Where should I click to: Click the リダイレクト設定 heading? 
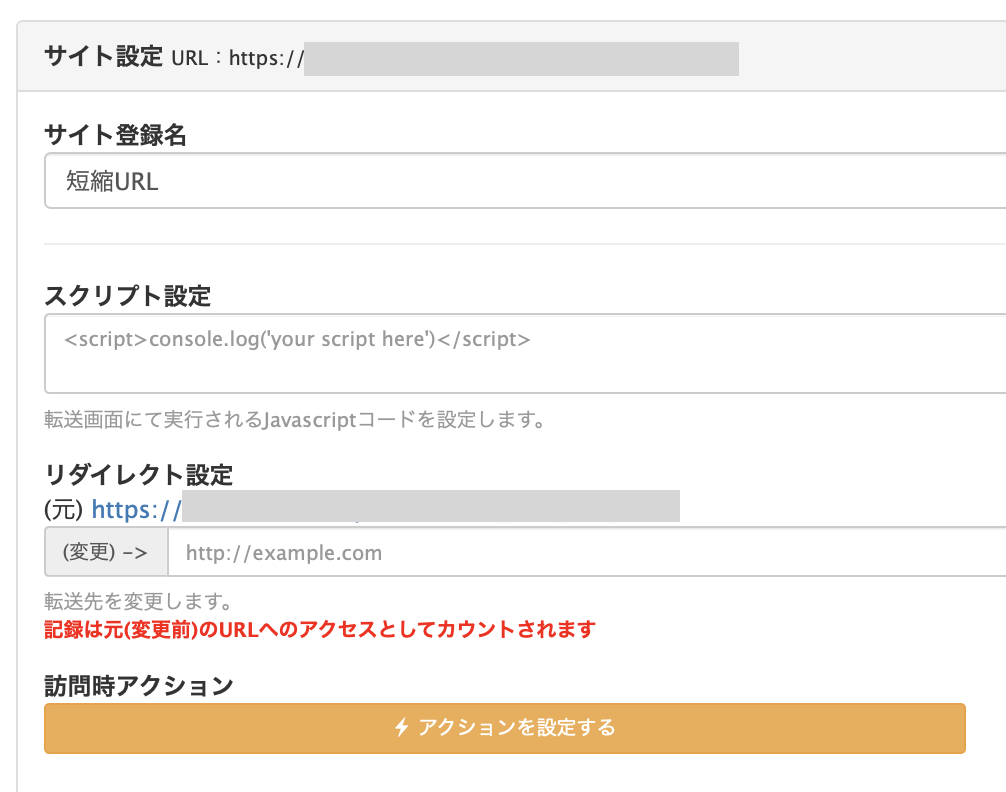[x=139, y=475]
